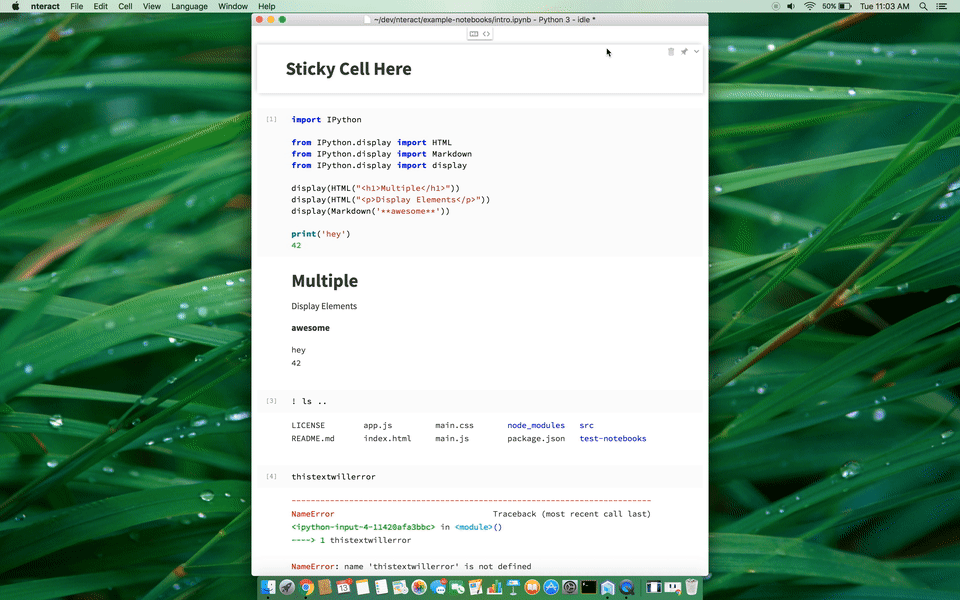
Task: Click the bold 'awesome' output text
Action: [x=310, y=328]
